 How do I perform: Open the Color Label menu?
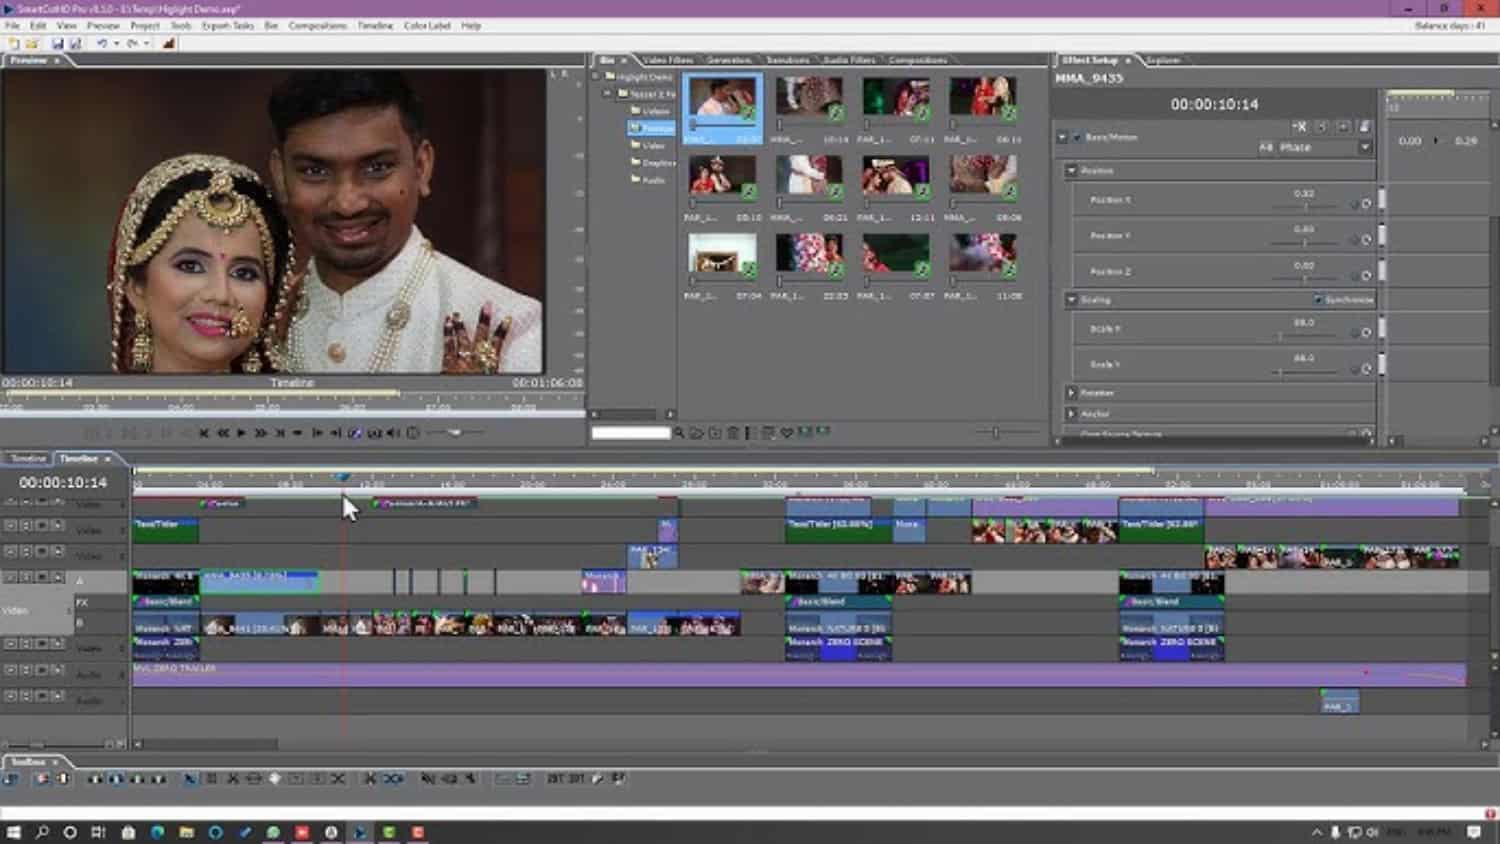point(427,26)
